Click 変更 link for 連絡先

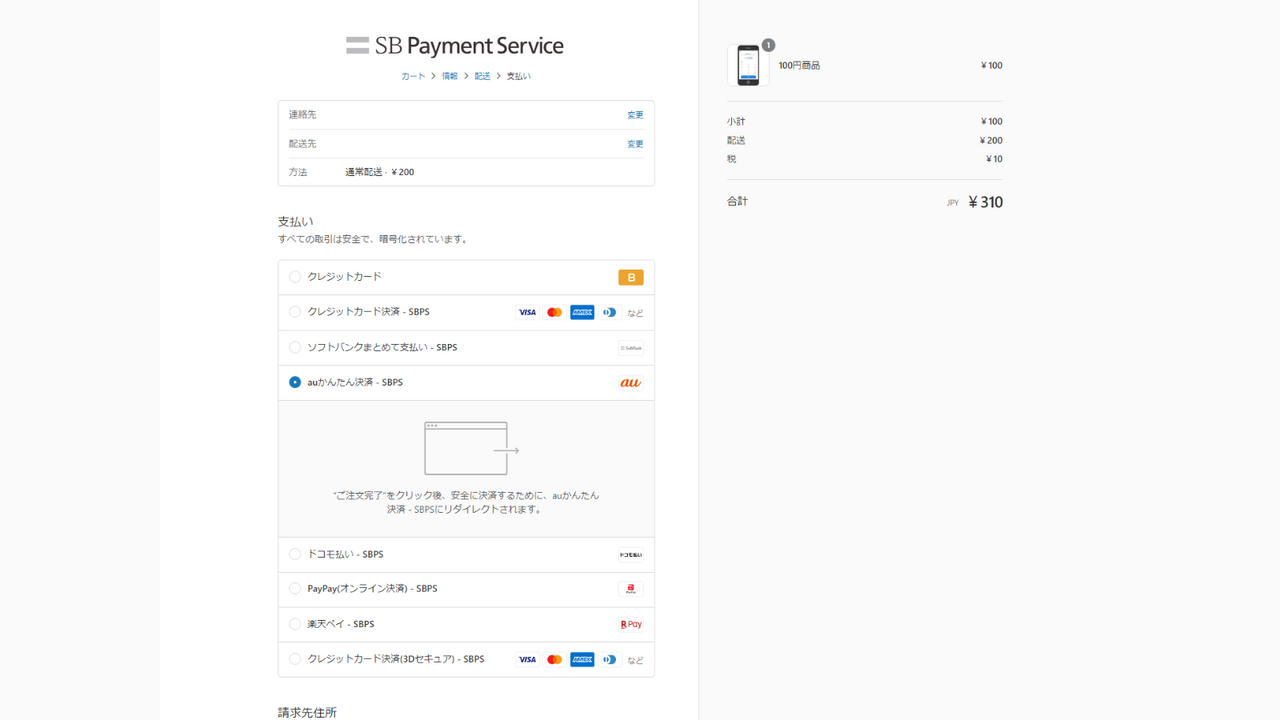[x=635, y=115]
